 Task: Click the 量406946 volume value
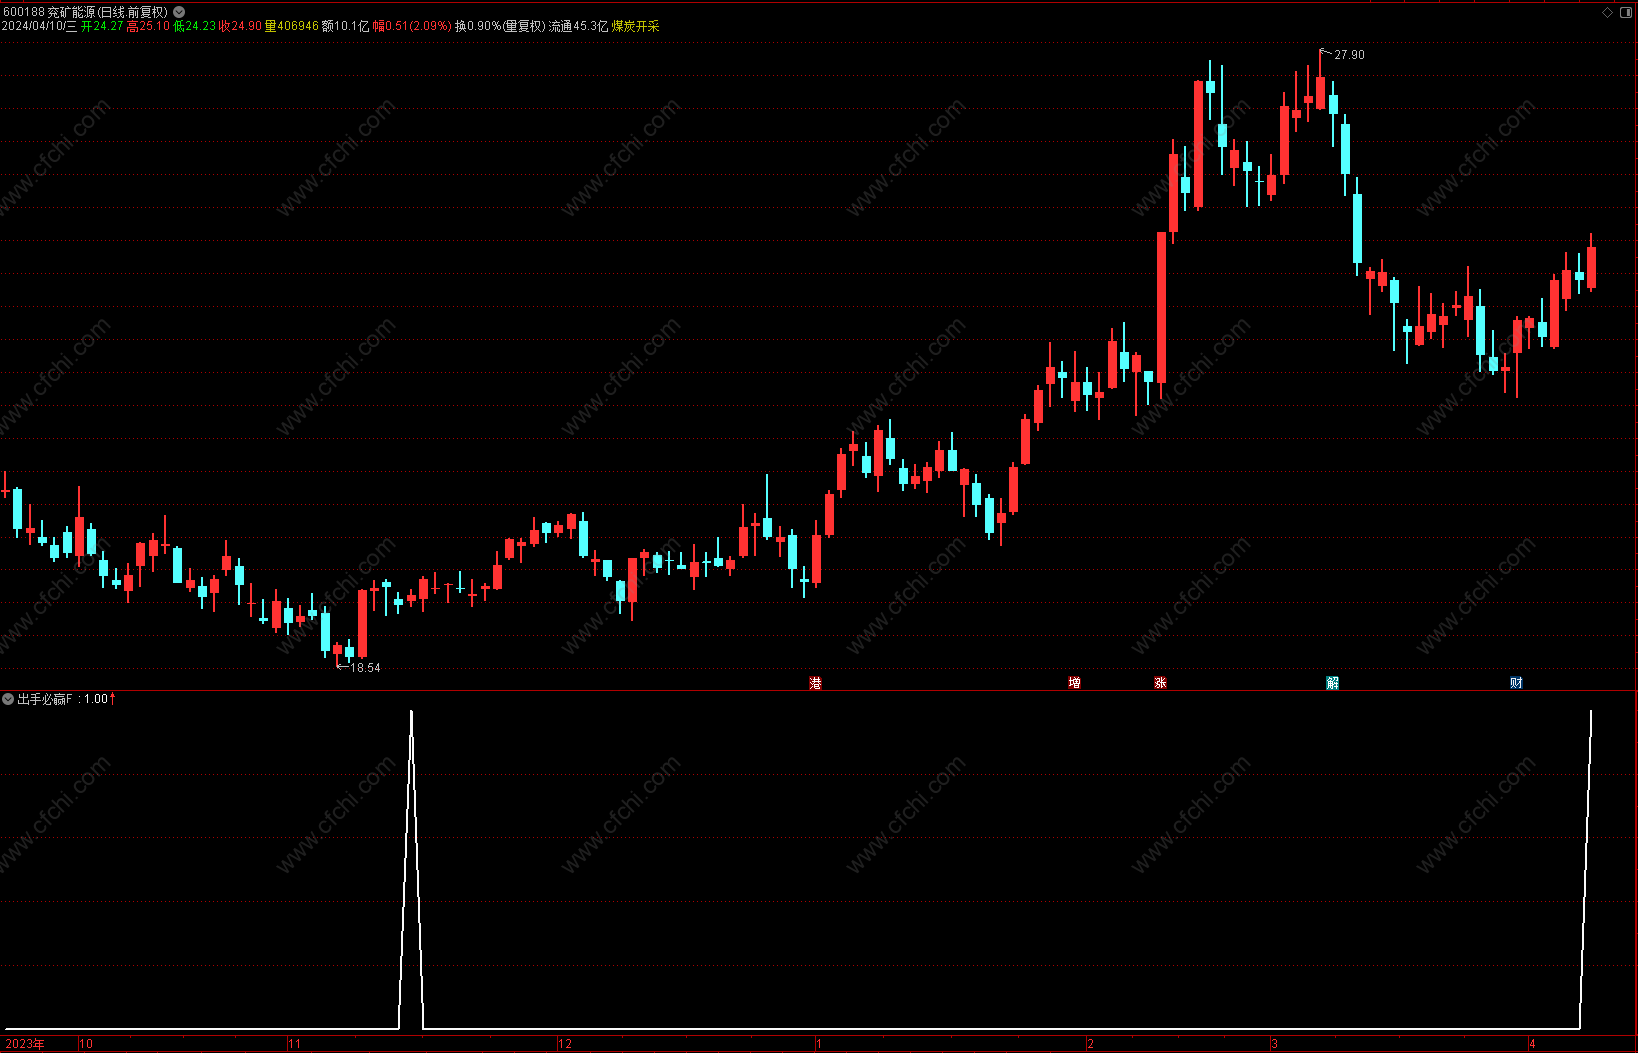[291, 26]
